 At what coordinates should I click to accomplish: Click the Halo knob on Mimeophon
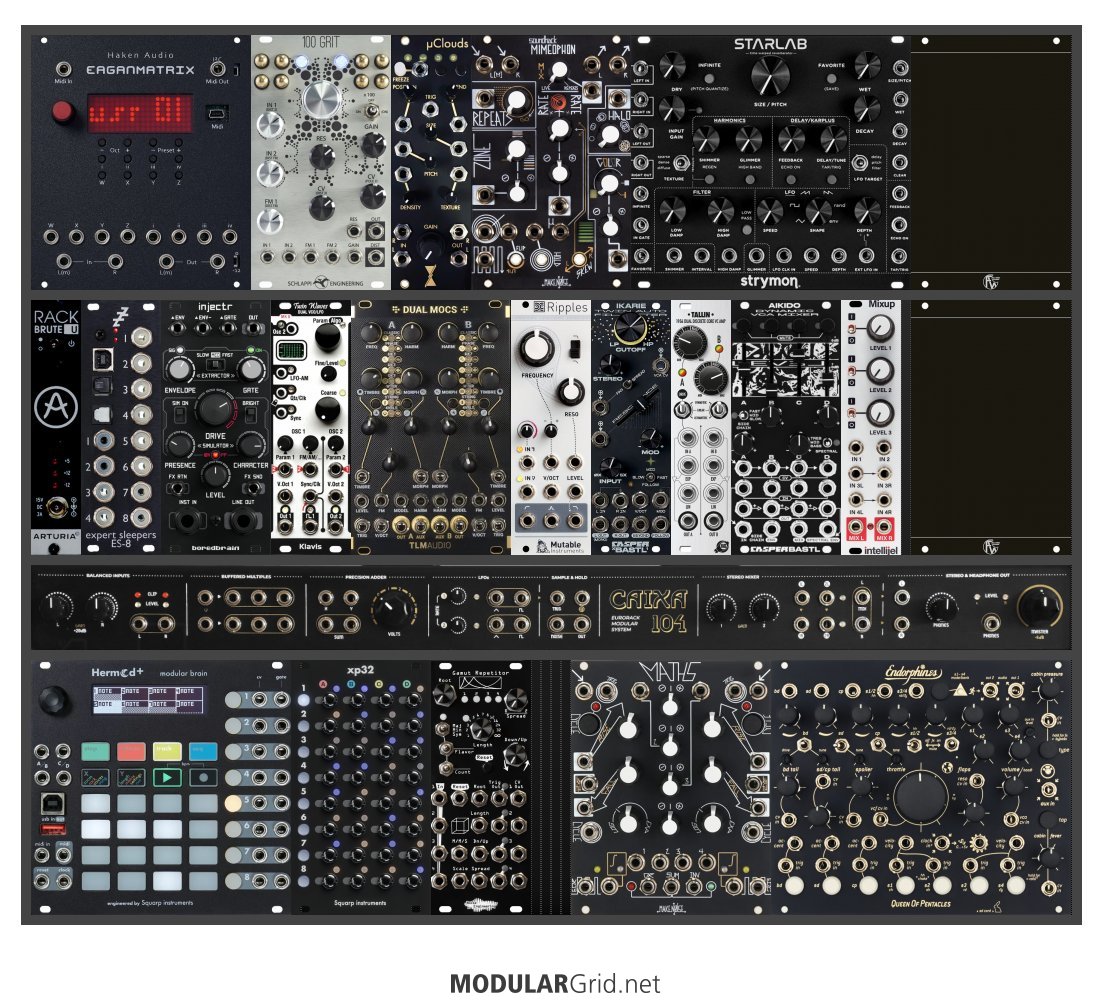(x=608, y=135)
